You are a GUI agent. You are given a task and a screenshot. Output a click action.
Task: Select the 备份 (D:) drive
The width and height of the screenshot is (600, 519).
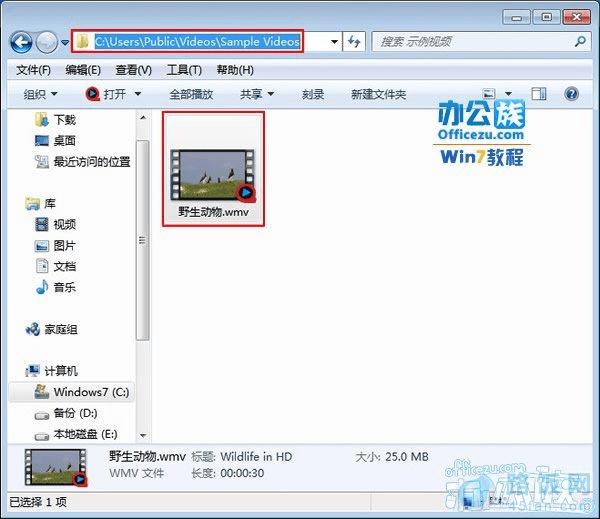point(75,413)
